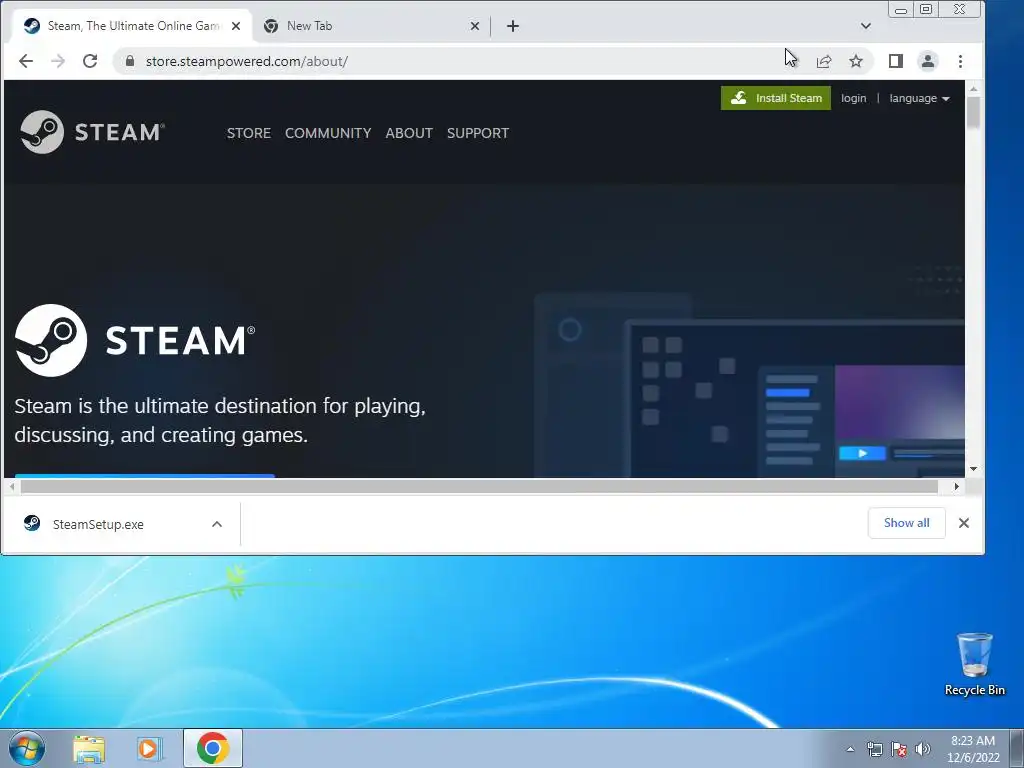Image resolution: width=1024 pixels, height=768 pixels.
Task: Restore down the Chrome window
Action: tap(926, 10)
